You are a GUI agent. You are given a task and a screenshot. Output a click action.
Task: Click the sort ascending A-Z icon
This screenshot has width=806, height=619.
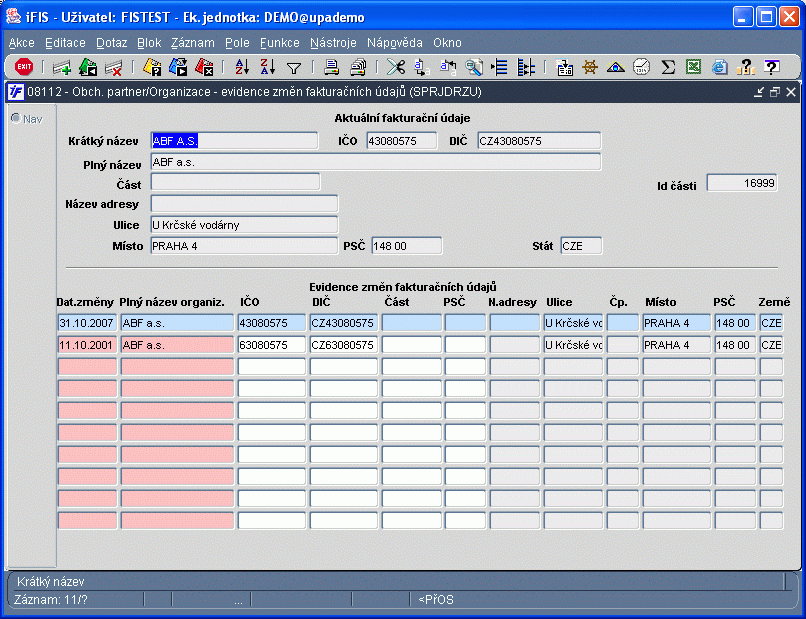coord(242,67)
